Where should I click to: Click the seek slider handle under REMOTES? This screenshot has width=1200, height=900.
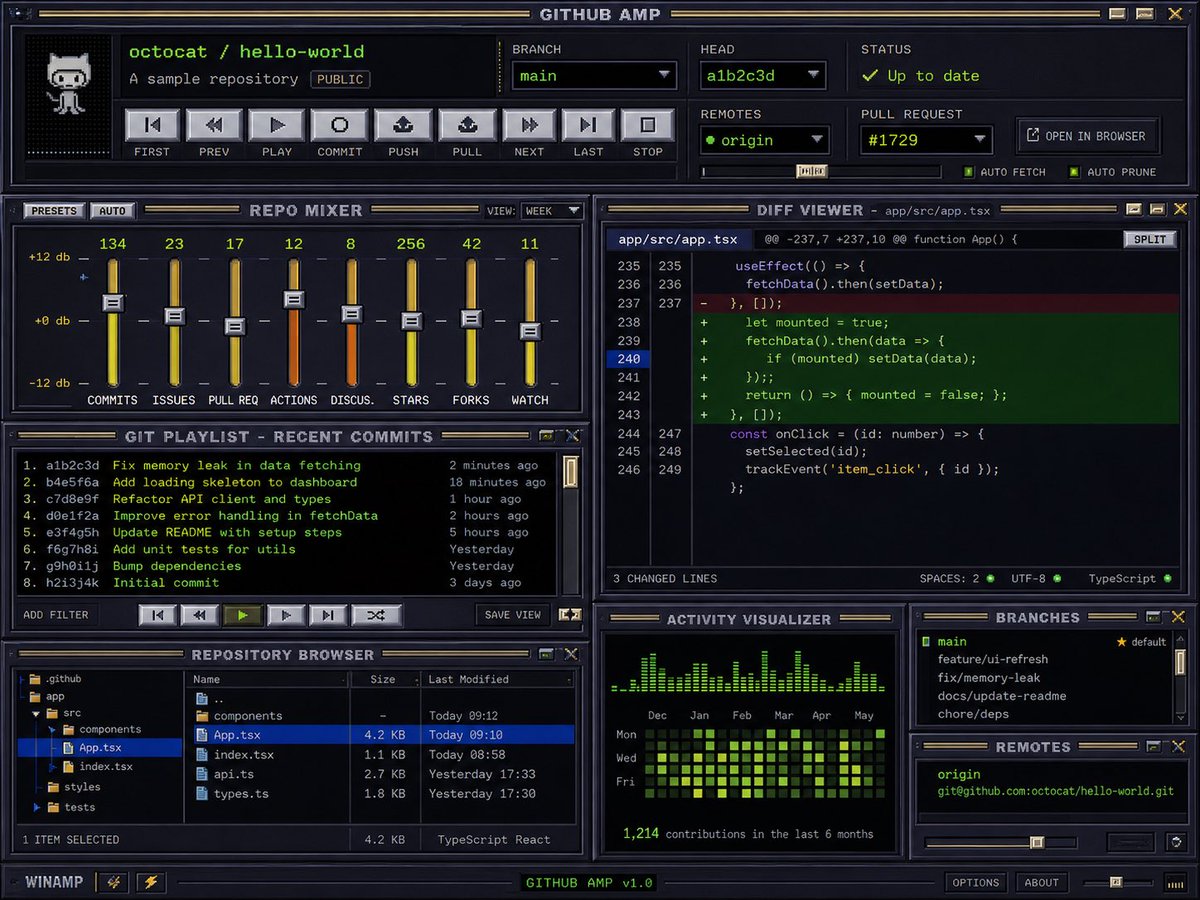click(811, 172)
